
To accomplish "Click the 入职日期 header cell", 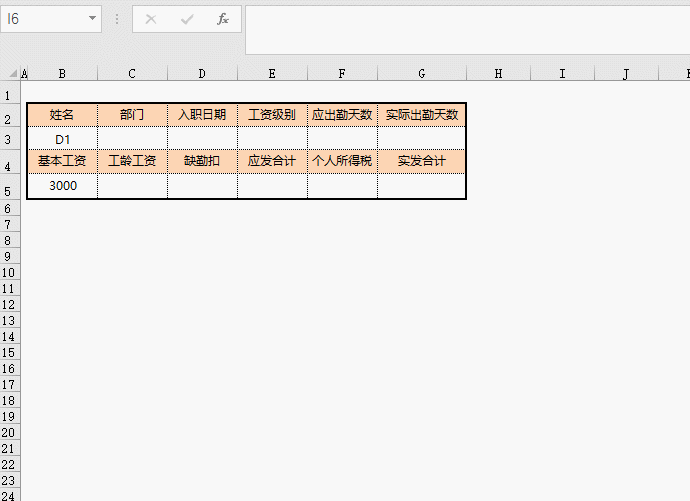I will point(202,115).
